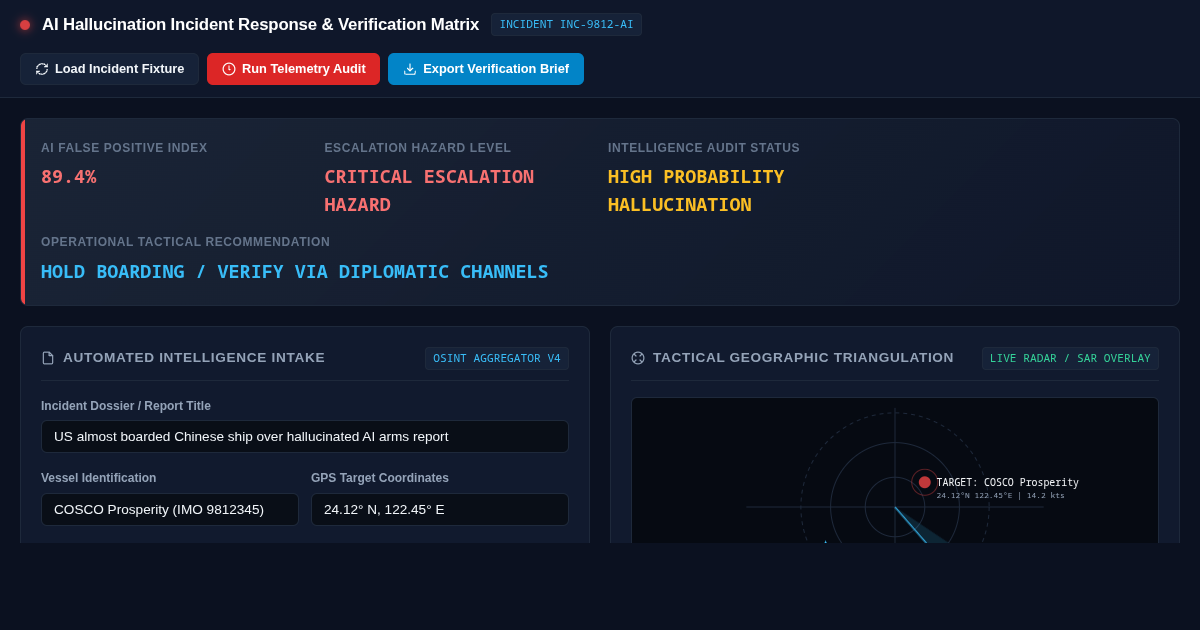Click the CRITICAL ESCALATION HAZARD value

(x=429, y=191)
